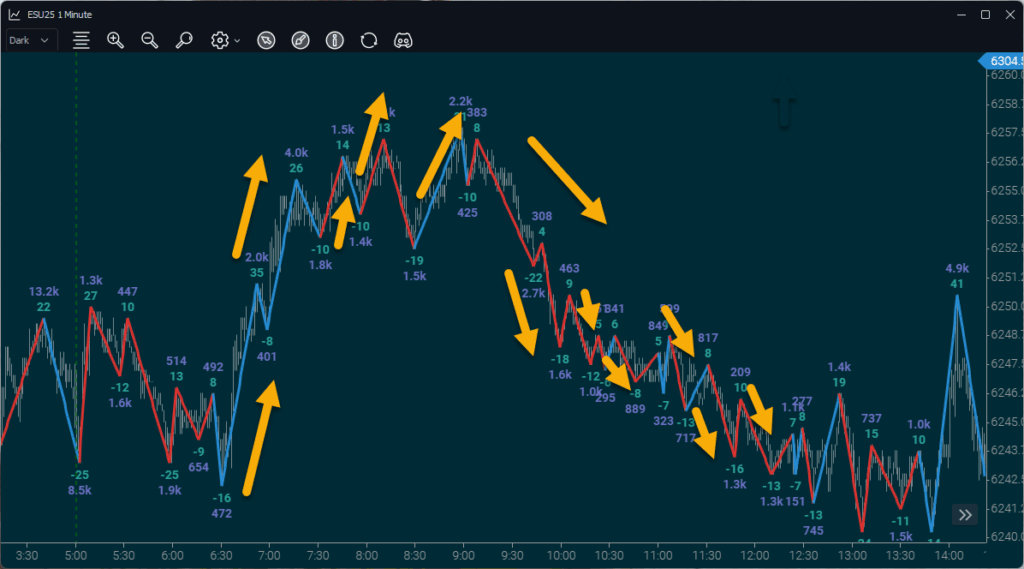The width and height of the screenshot is (1024, 569).
Task: Click the 3:30 time axis label
Action: (x=27, y=556)
